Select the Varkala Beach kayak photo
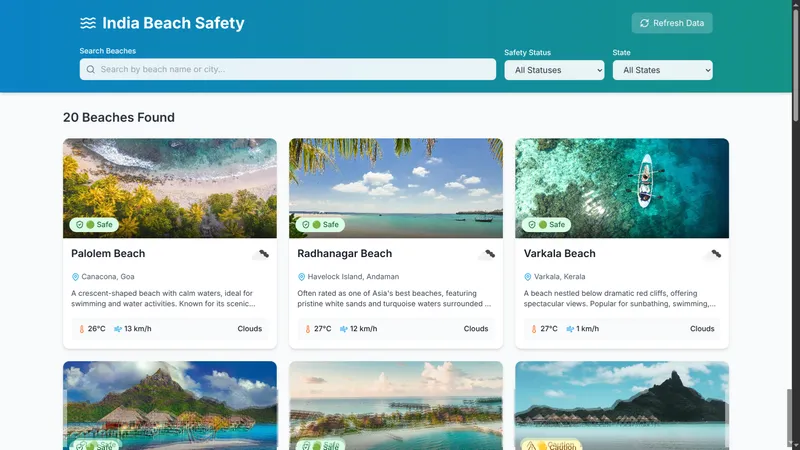 [x=622, y=188]
